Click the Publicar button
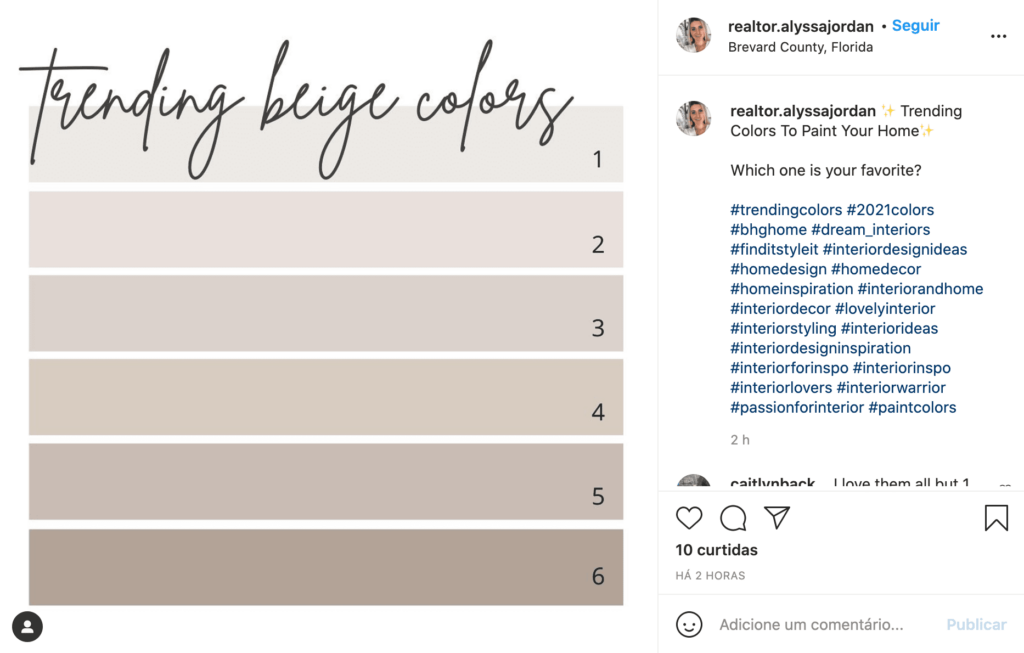This screenshot has height=653, width=1024. pyautogui.click(x=975, y=624)
